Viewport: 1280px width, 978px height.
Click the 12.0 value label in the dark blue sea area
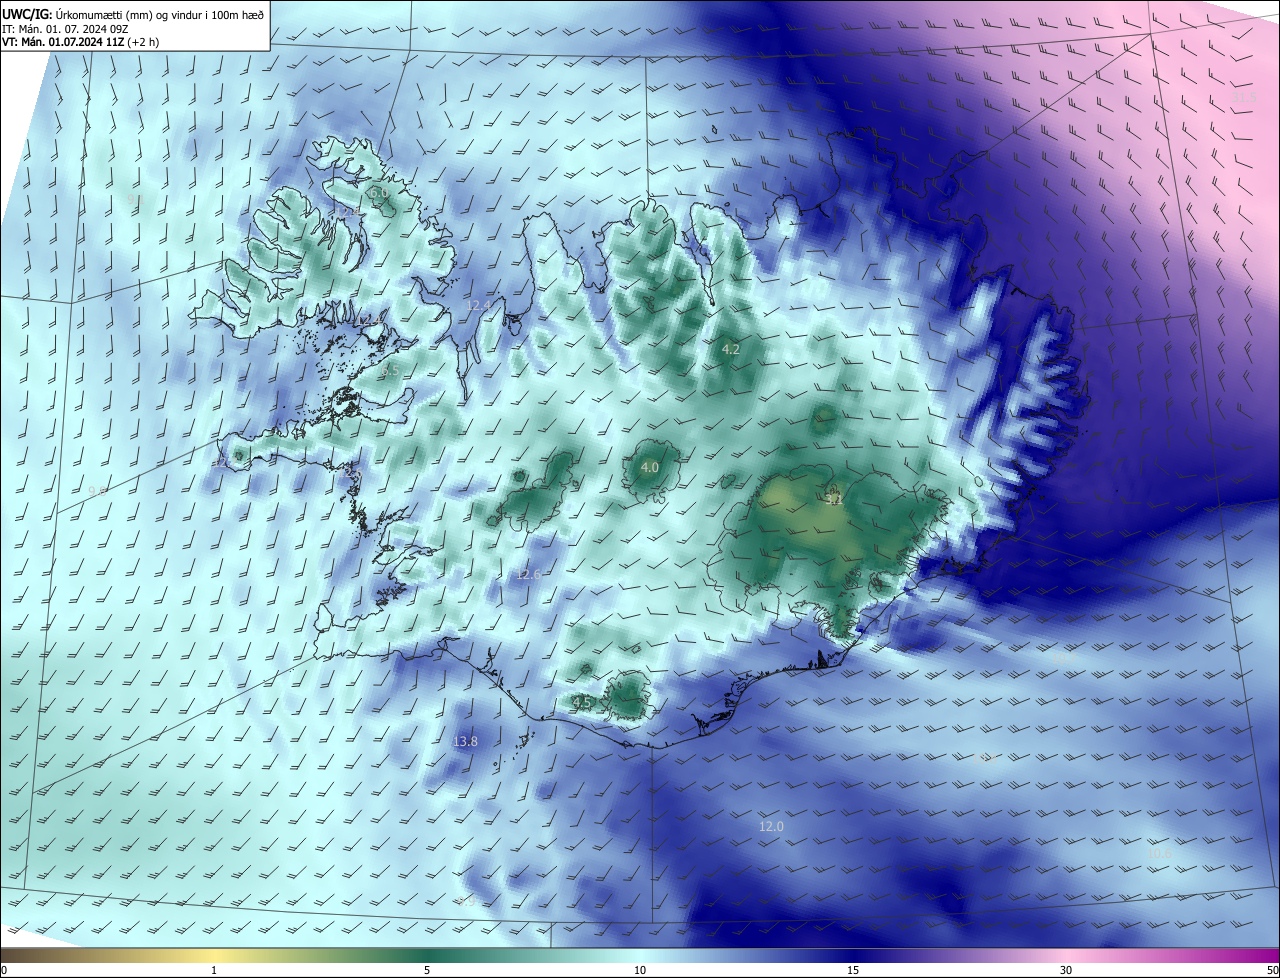(771, 826)
